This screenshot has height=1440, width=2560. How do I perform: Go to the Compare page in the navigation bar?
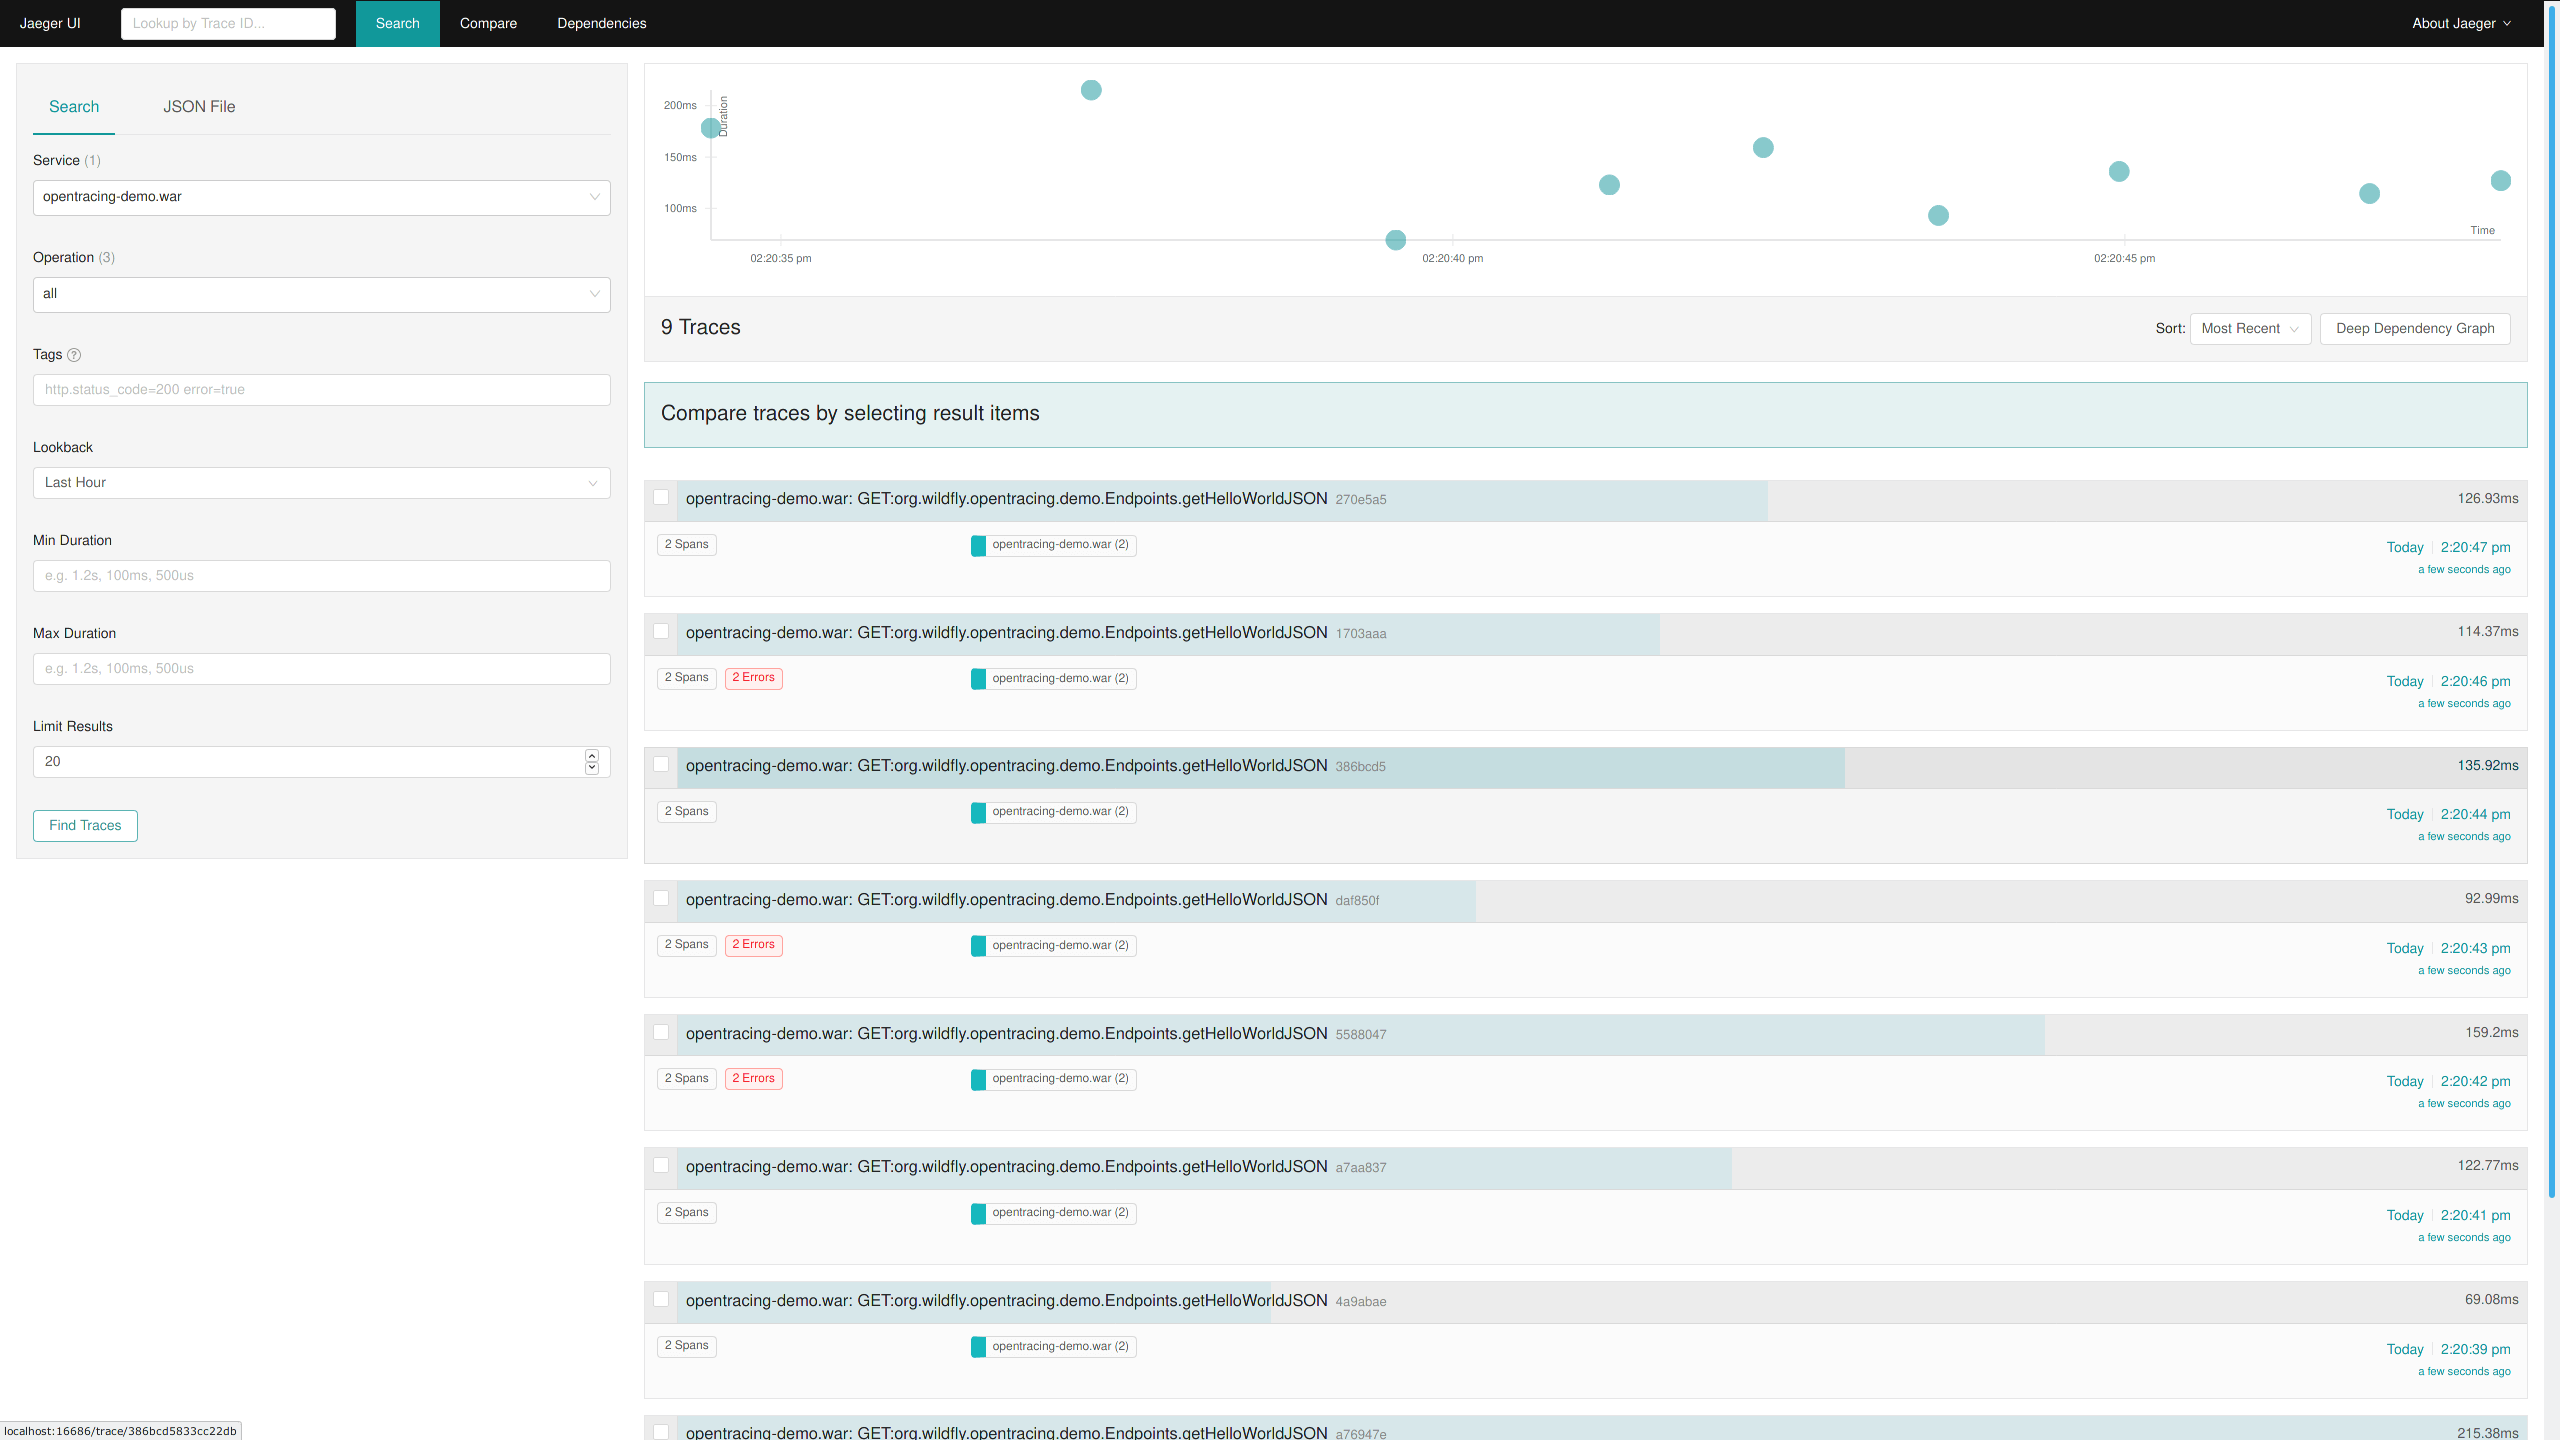tap(488, 23)
